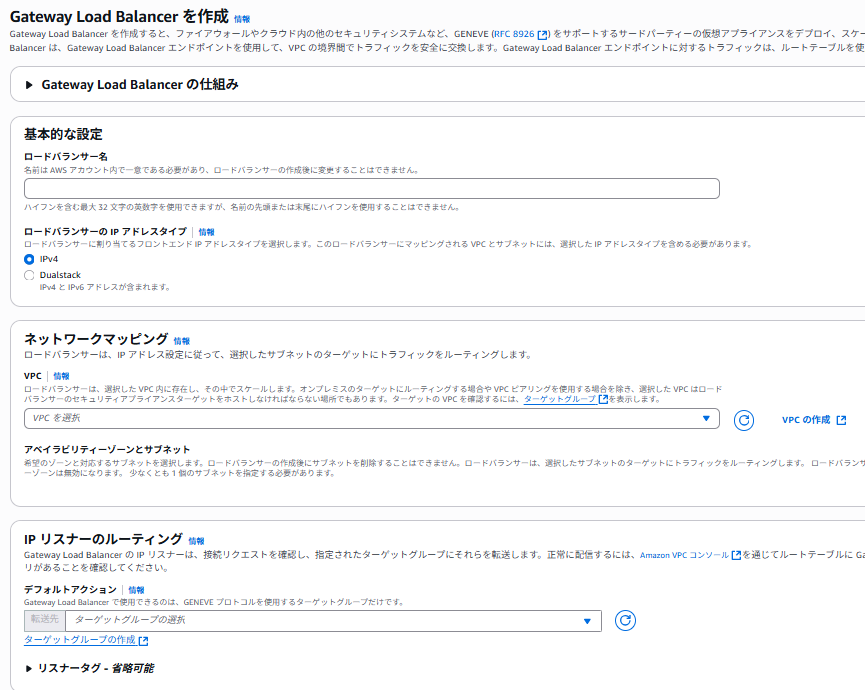Click 情報 link beside the VPC label
This screenshot has height=690, width=865.
(x=61, y=376)
